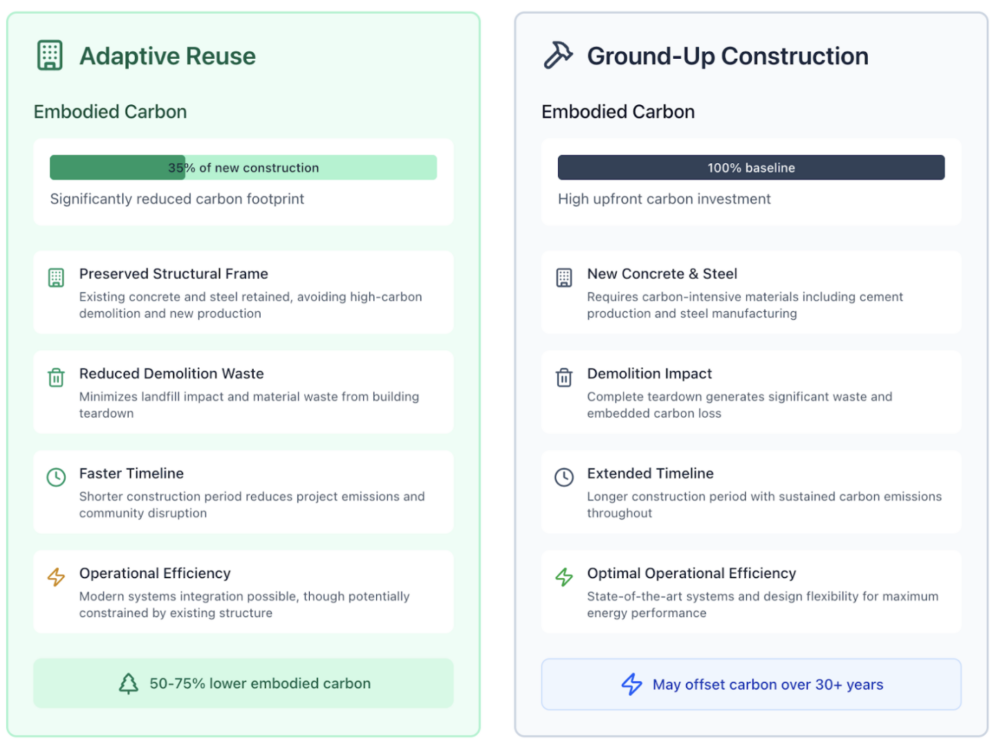Click the Reduced Demolition Waste trash icon
Viewport: 1000px width, 747px height.
tap(56, 377)
